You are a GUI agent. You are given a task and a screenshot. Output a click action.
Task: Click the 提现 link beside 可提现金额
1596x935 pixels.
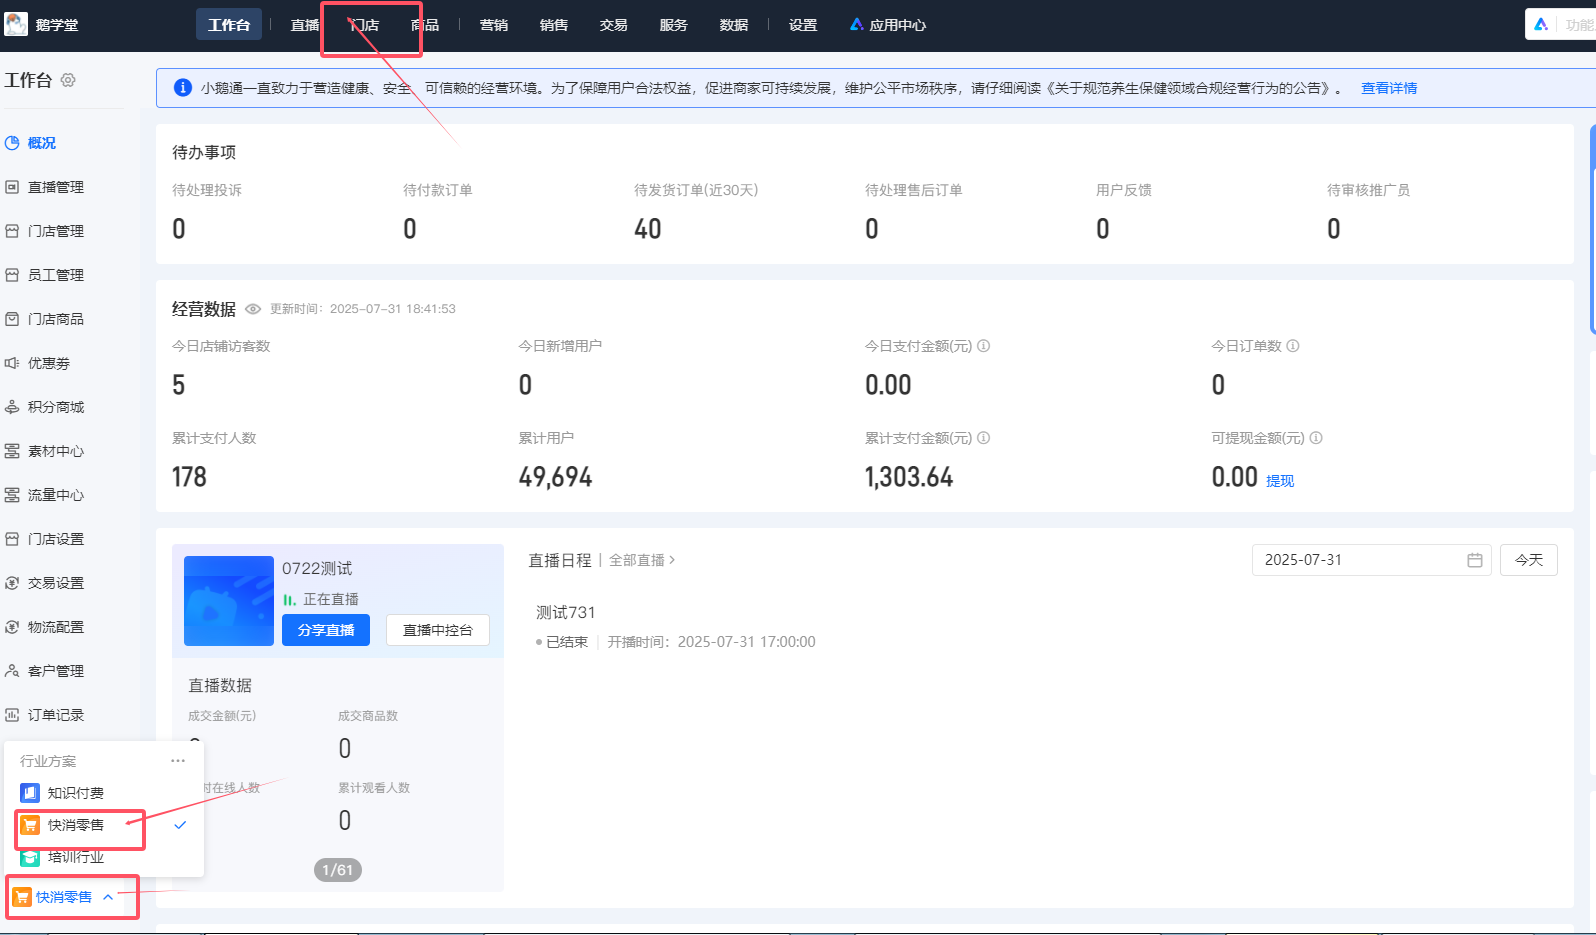(x=1279, y=481)
